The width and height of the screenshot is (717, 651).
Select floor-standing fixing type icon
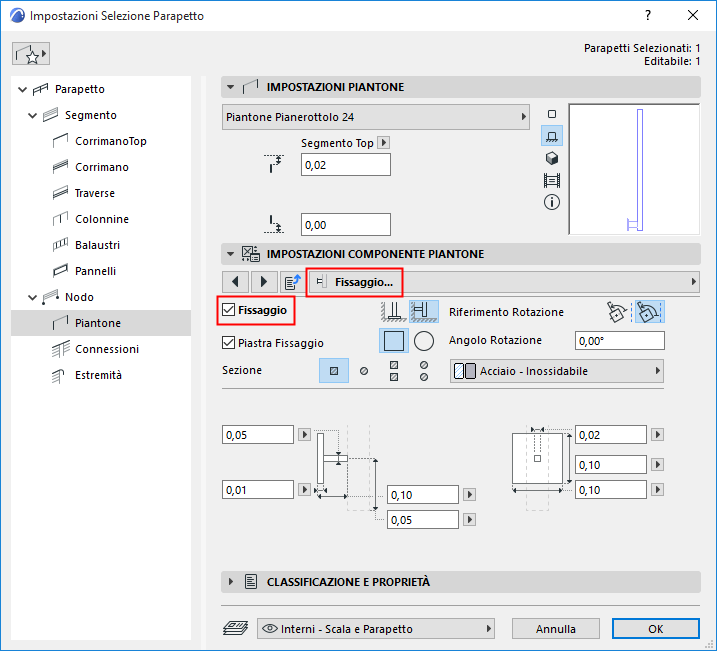pyautogui.click(x=393, y=311)
